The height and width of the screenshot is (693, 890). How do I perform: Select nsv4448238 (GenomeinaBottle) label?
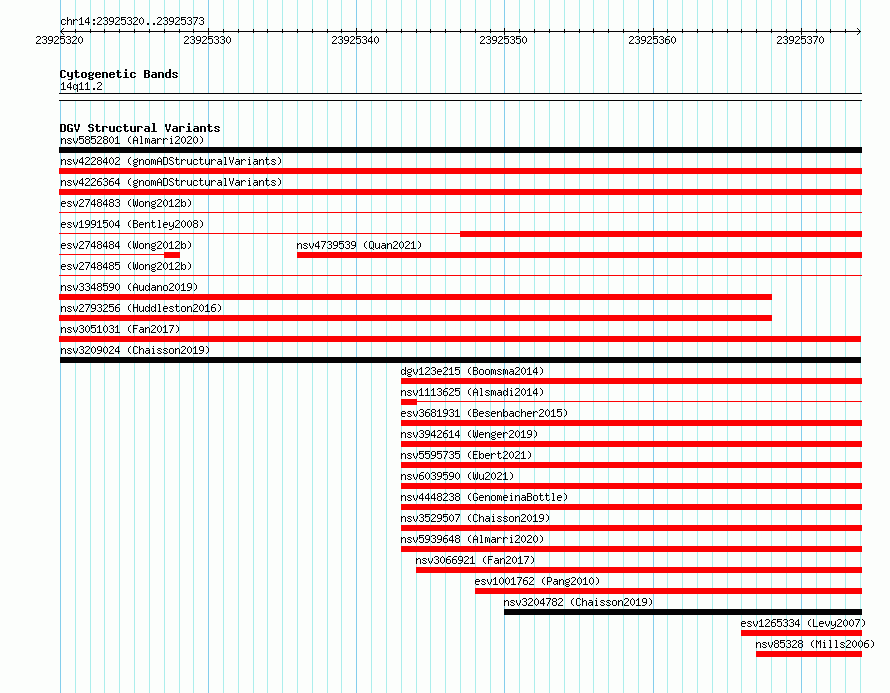pos(484,497)
